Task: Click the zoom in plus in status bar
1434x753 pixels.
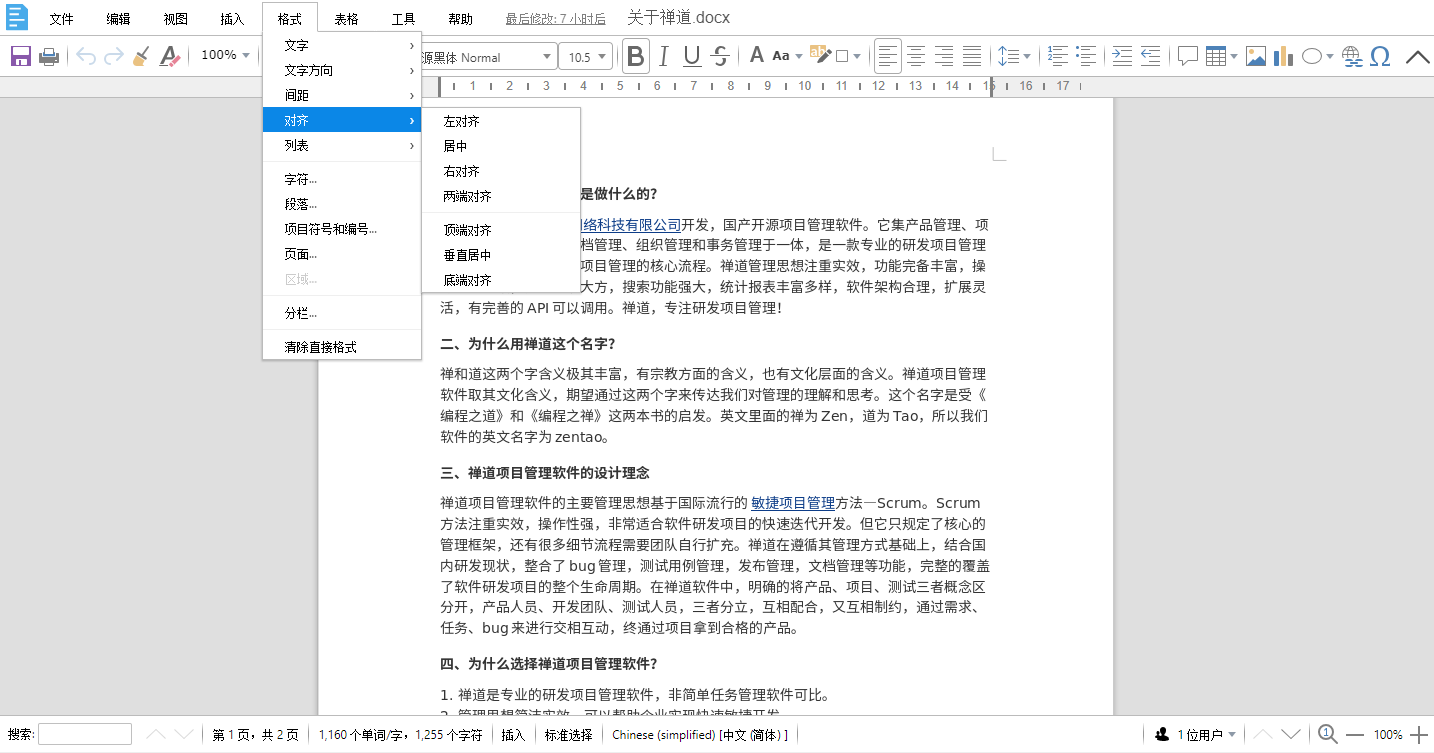Action: pos(1418,735)
